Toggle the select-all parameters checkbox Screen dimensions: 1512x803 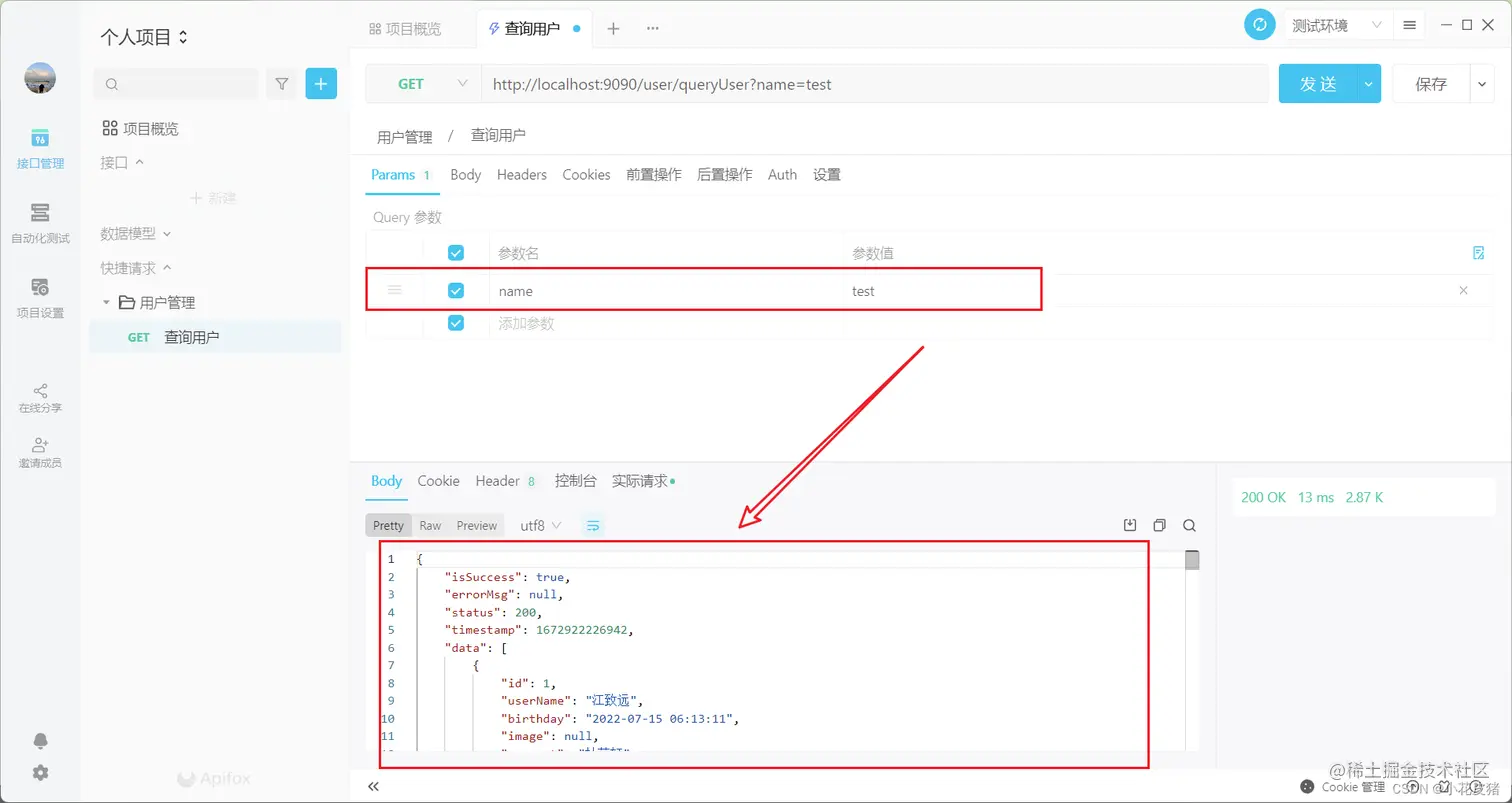456,253
